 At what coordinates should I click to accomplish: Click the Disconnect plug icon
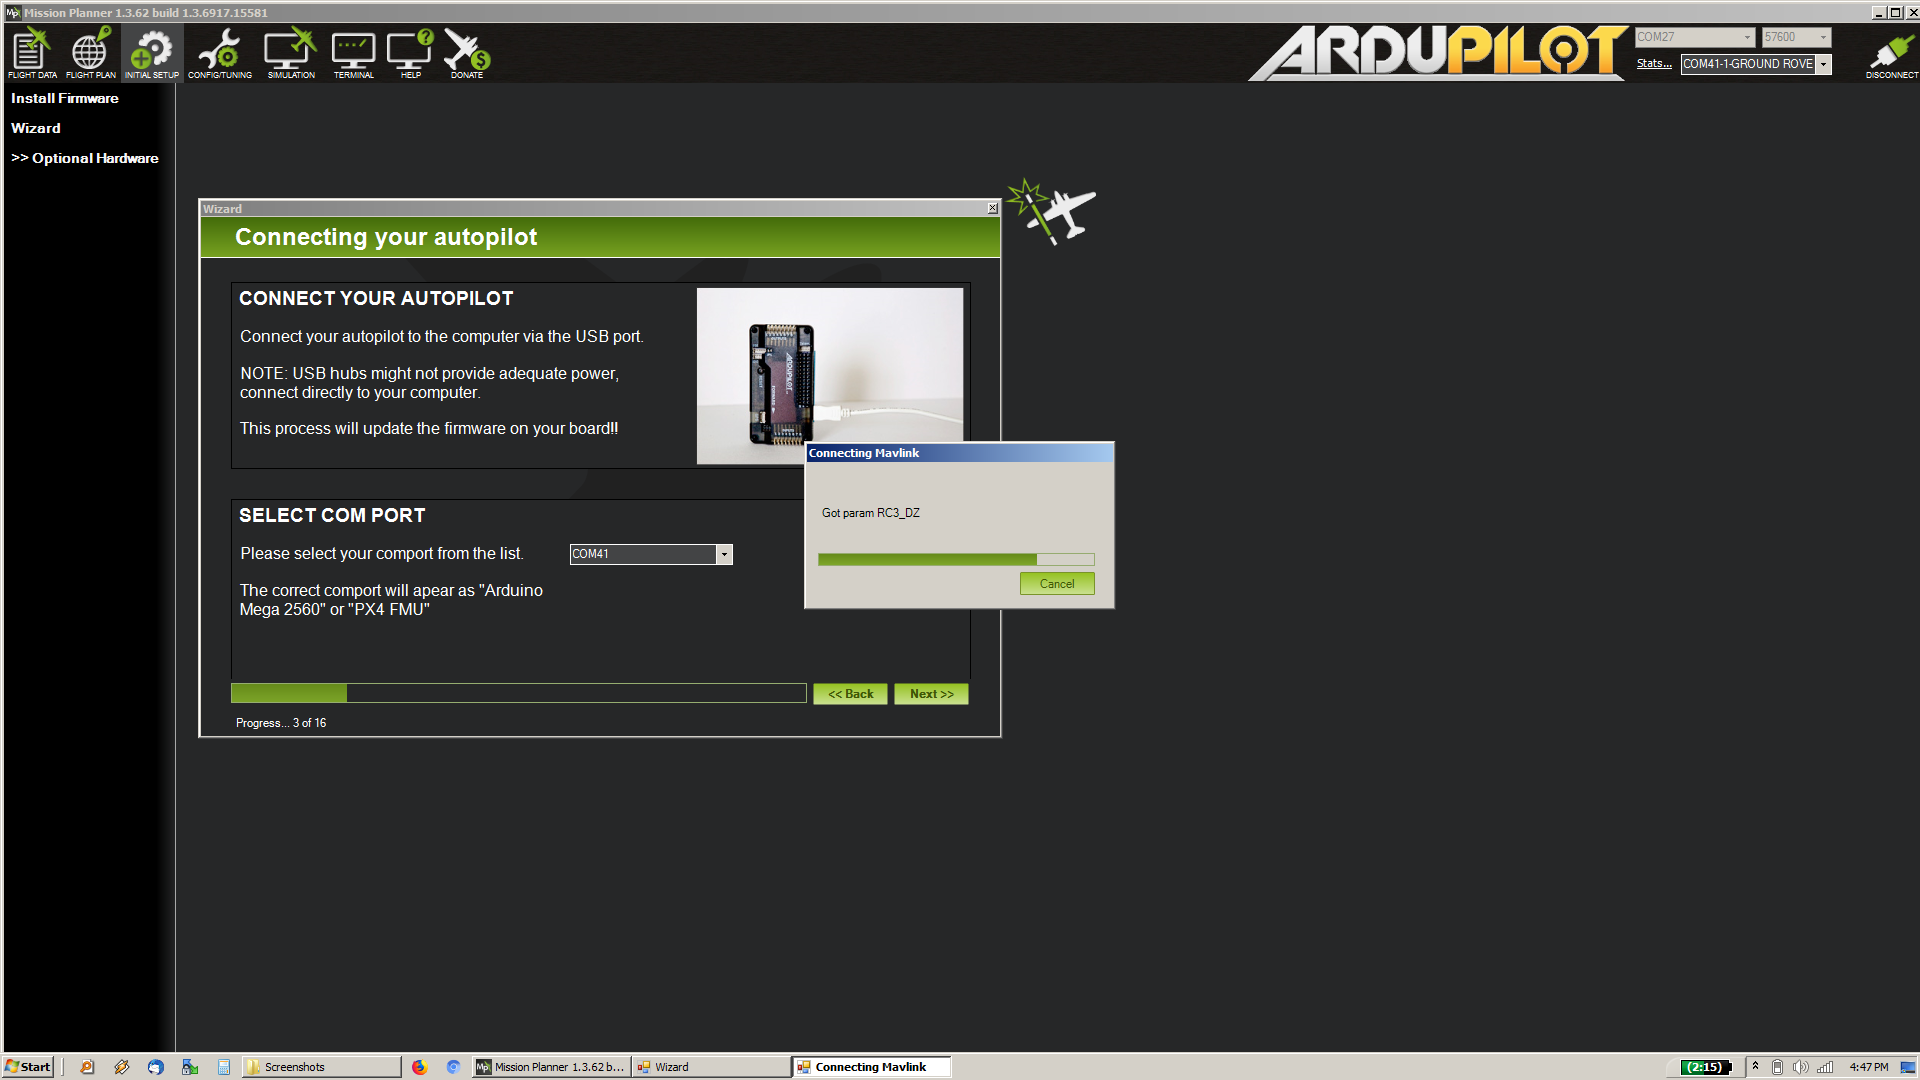point(1891,55)
